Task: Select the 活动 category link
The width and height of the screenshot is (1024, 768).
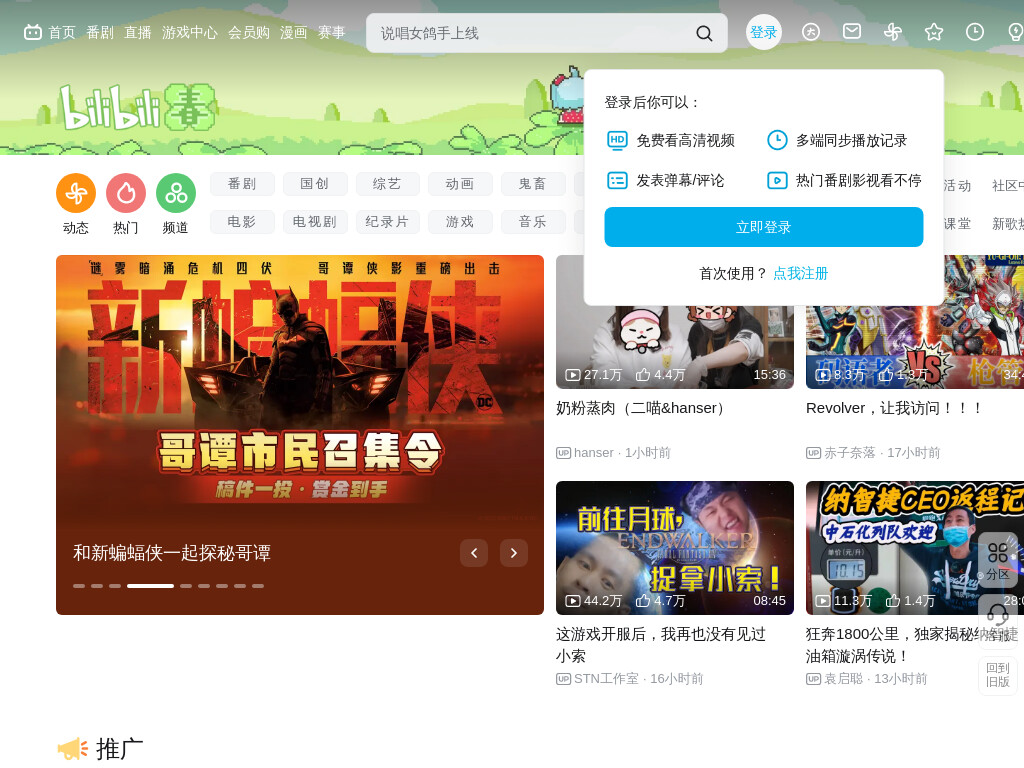Action: (x=957, y=186)
